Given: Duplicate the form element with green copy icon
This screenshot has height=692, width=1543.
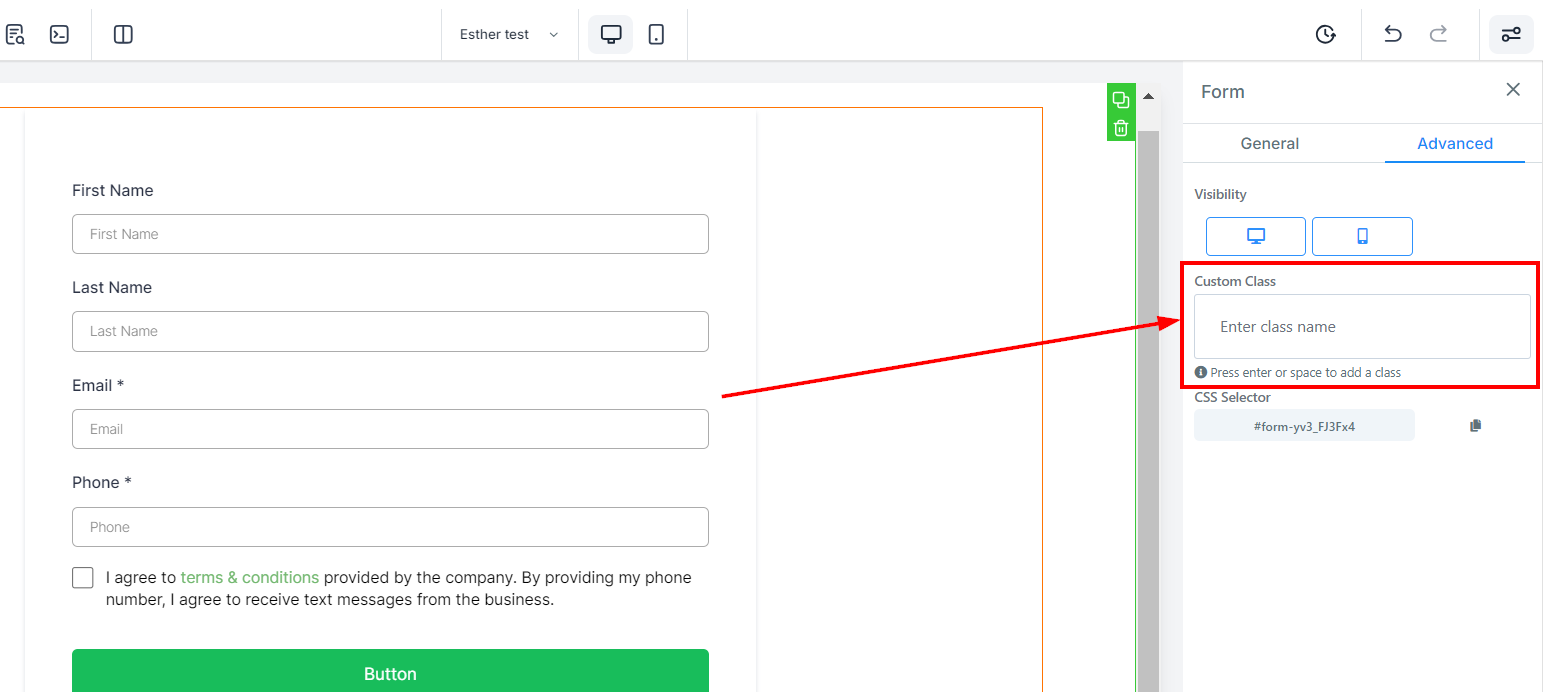Looking at the screenshot, I should [x=1121, y=100].
